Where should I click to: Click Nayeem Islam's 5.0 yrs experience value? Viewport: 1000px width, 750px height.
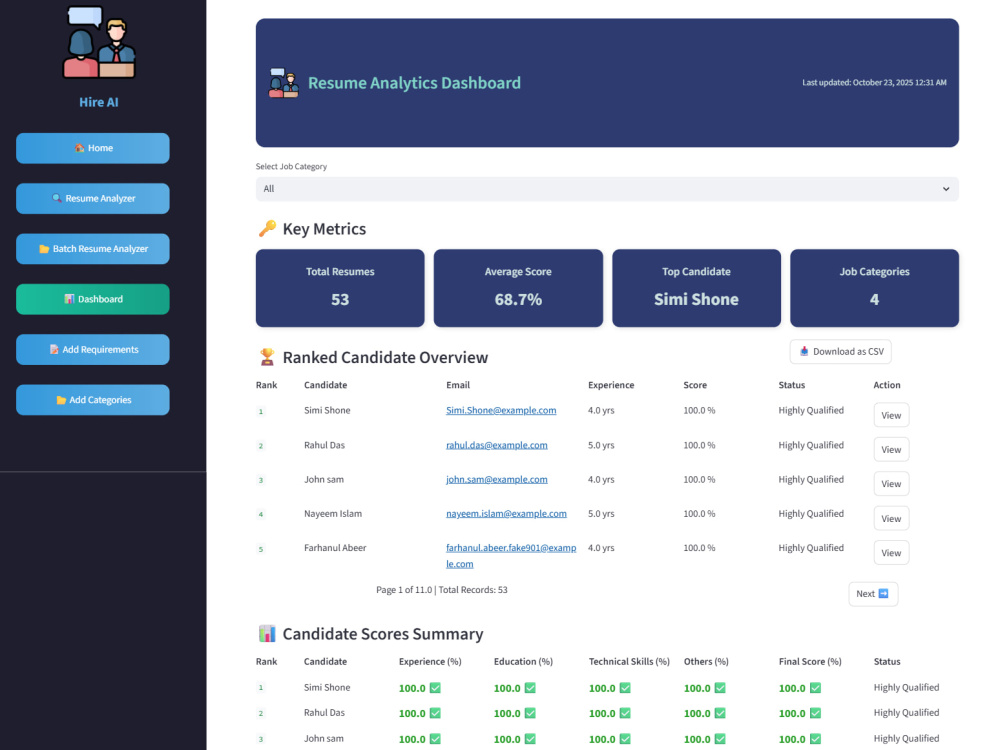point(601,513)
